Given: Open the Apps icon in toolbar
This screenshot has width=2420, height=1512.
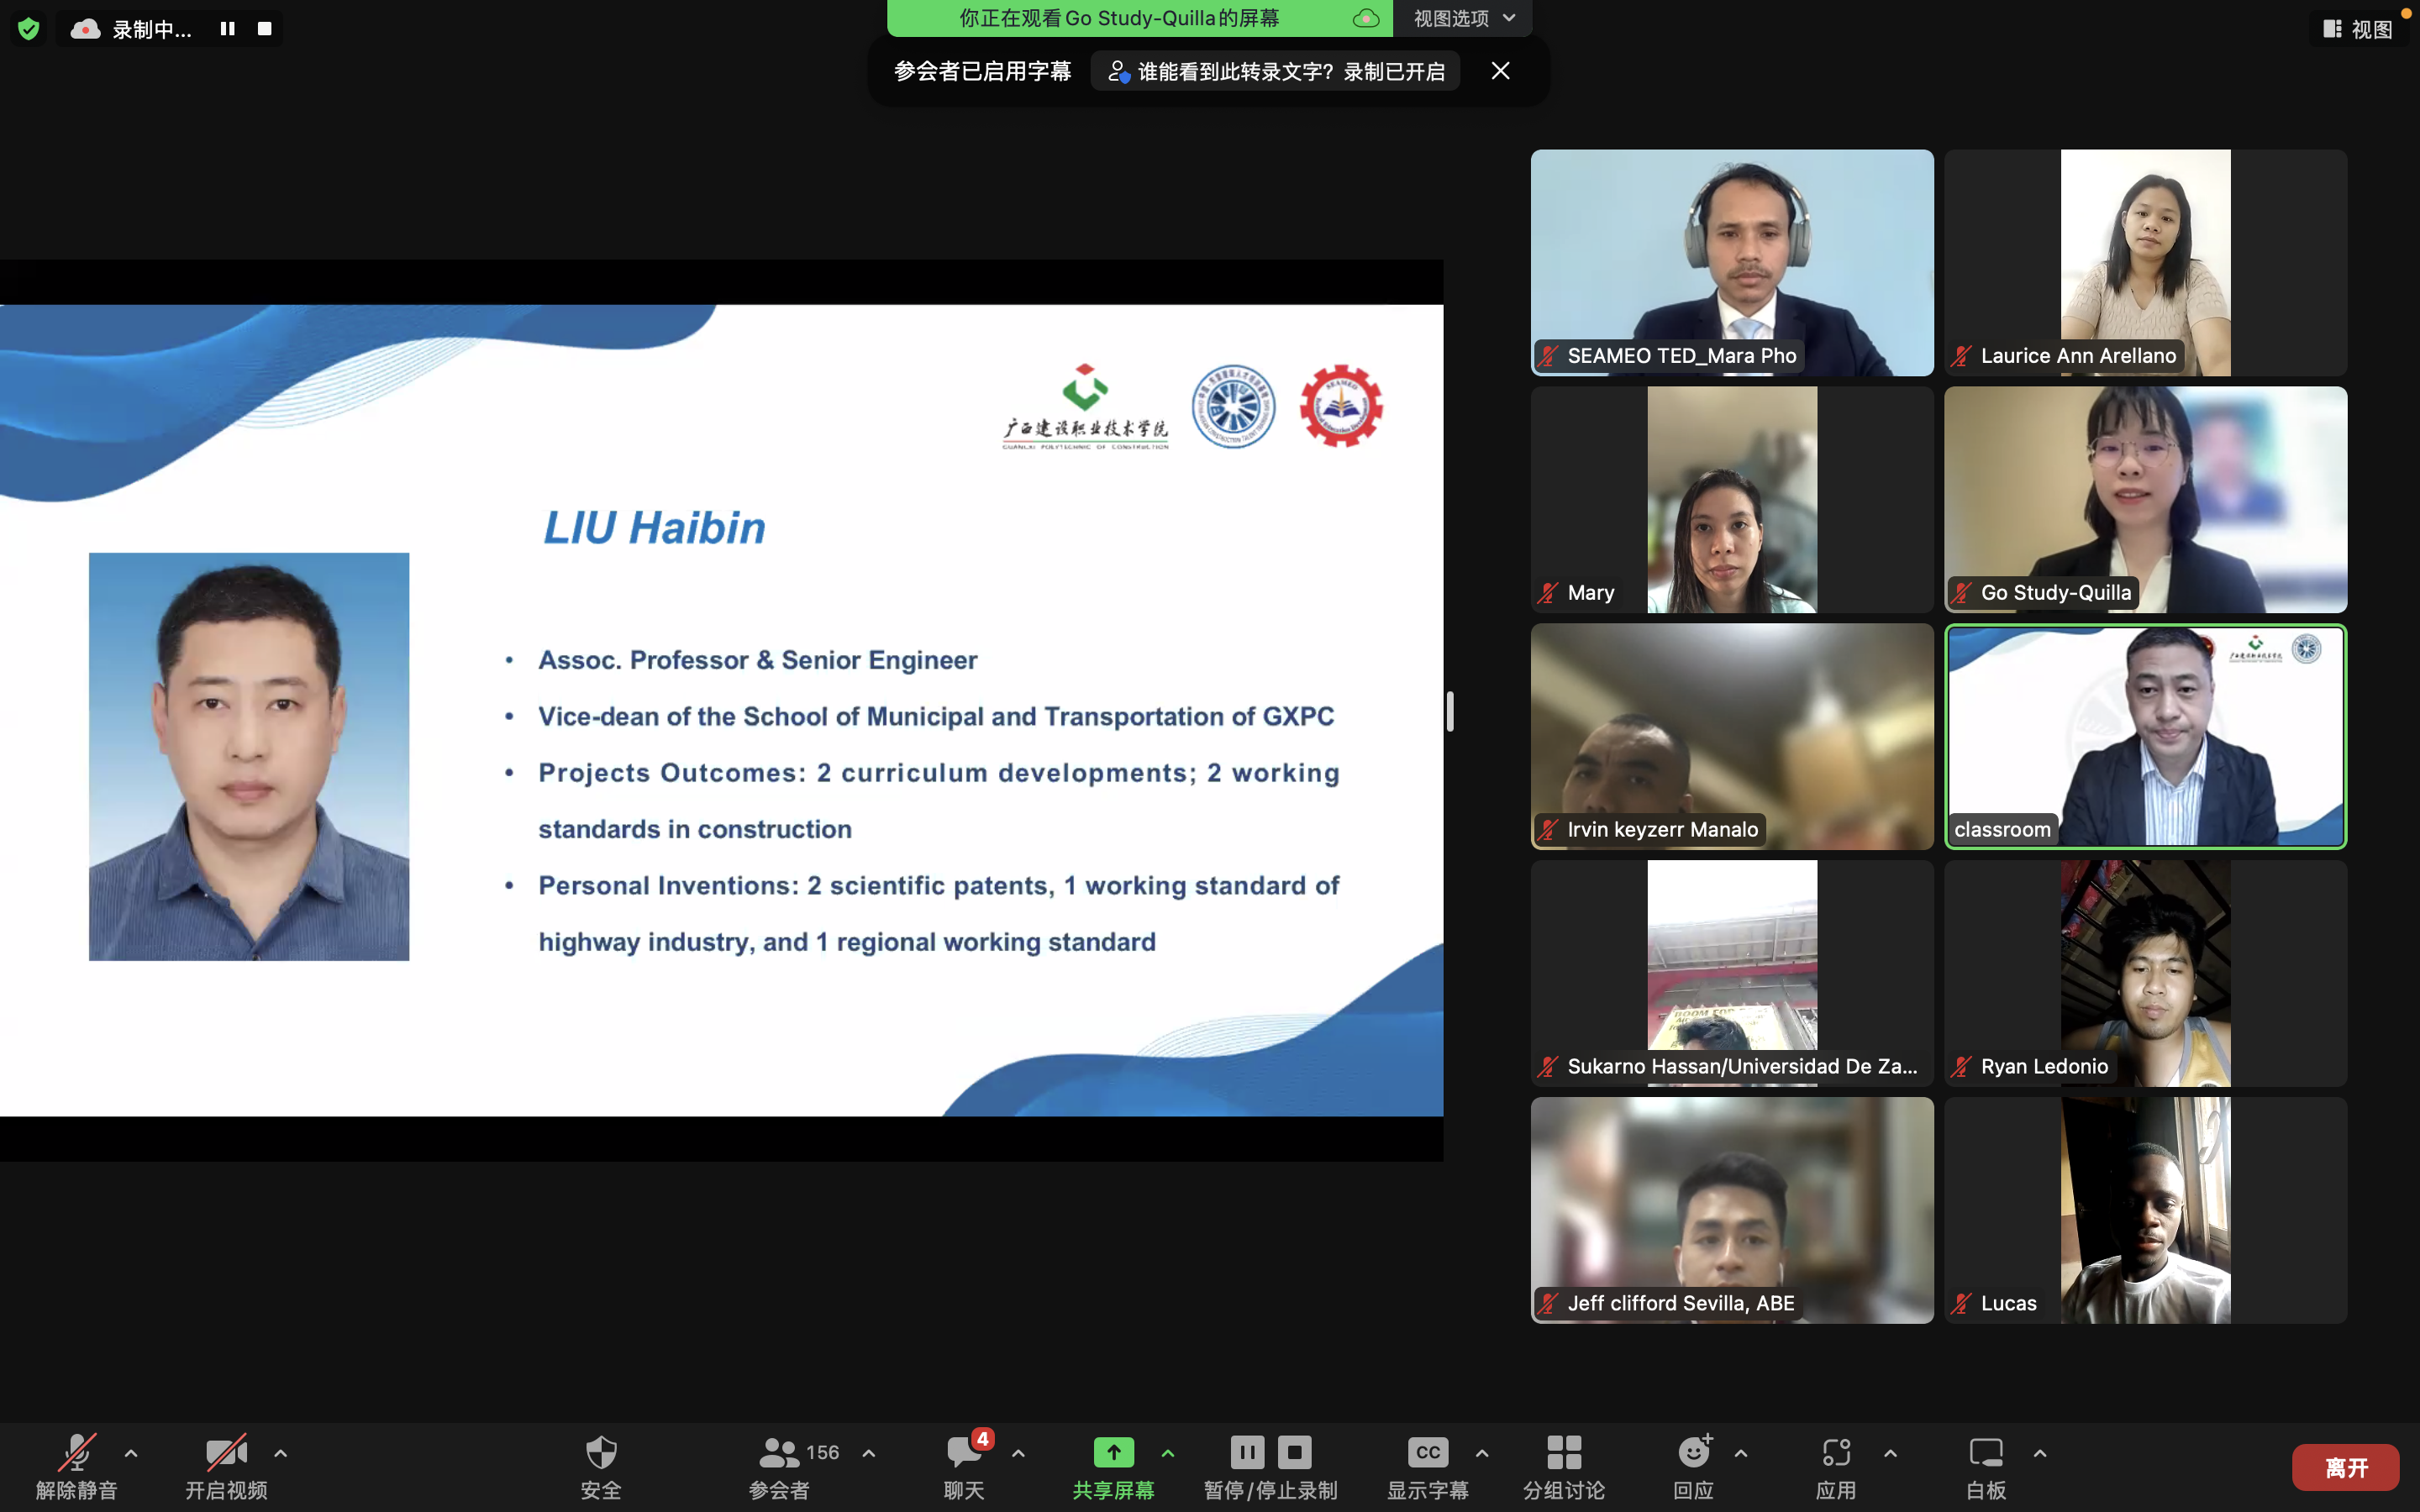Looking at the screenshot, I should 1835,1453.
